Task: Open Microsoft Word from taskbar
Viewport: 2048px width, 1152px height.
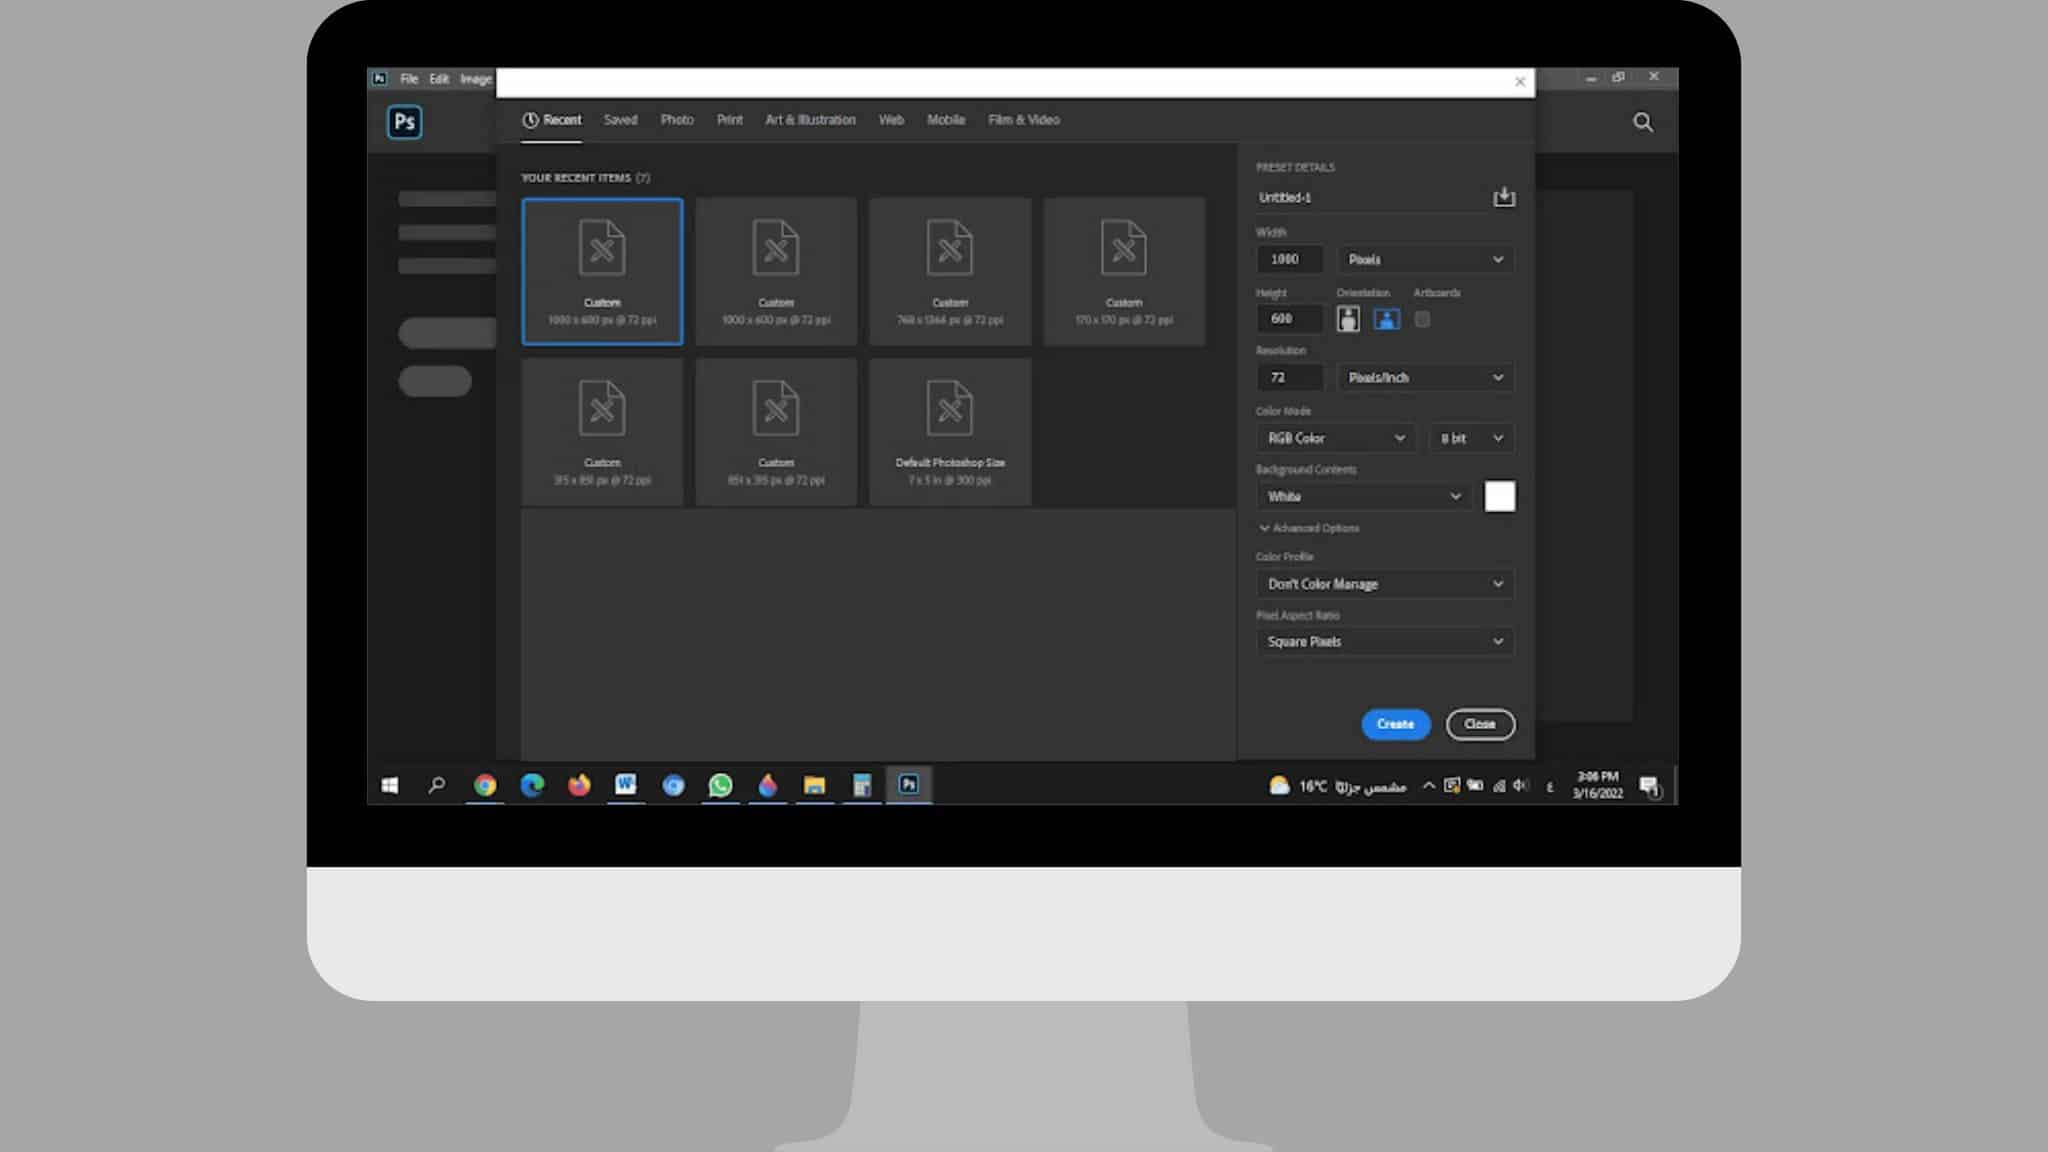Action: pyautogui.click(x=626, y=785)
